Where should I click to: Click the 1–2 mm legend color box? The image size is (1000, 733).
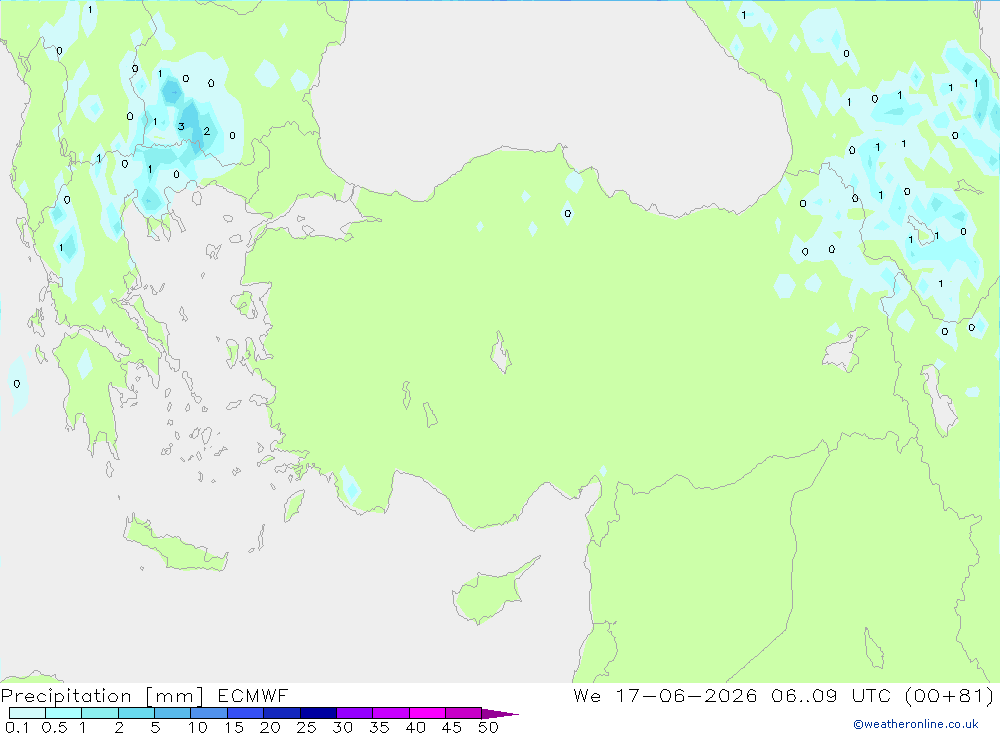100,713
